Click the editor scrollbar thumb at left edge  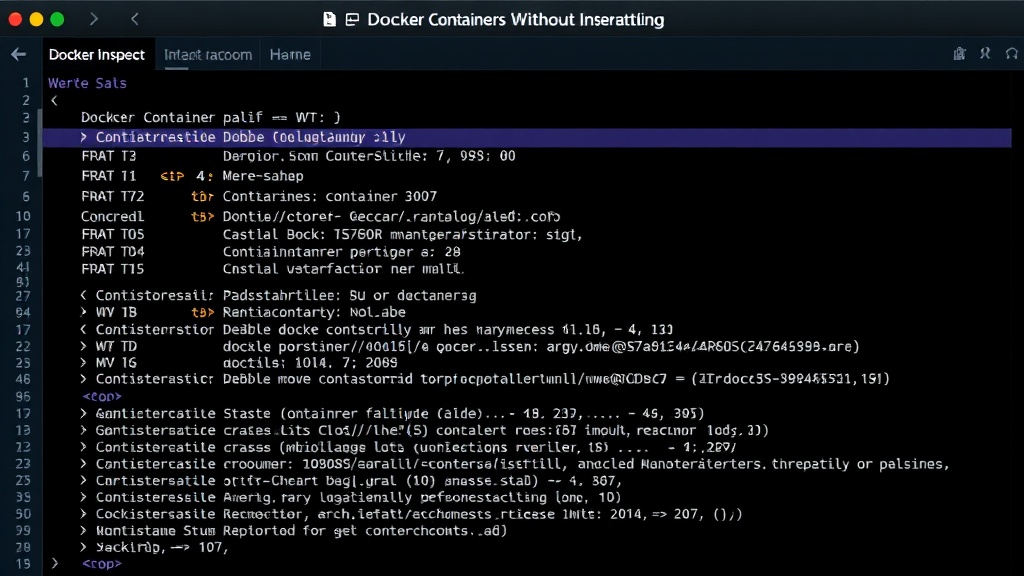click(40, 142)
